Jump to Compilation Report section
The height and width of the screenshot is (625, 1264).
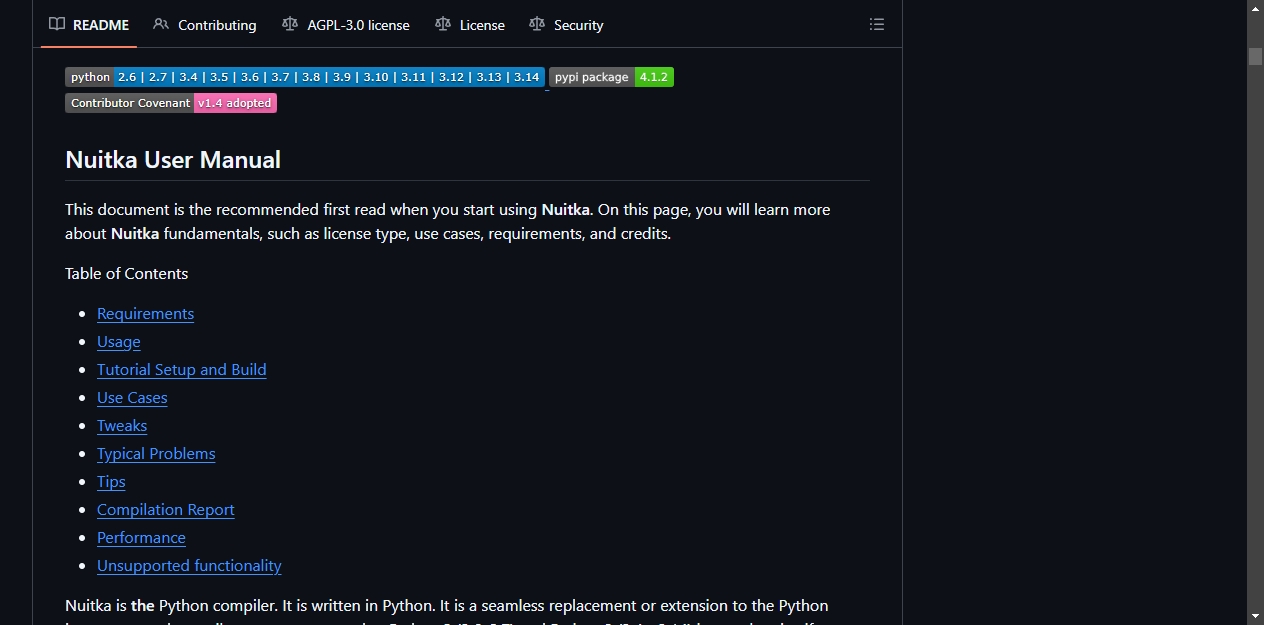pos(166,510)
